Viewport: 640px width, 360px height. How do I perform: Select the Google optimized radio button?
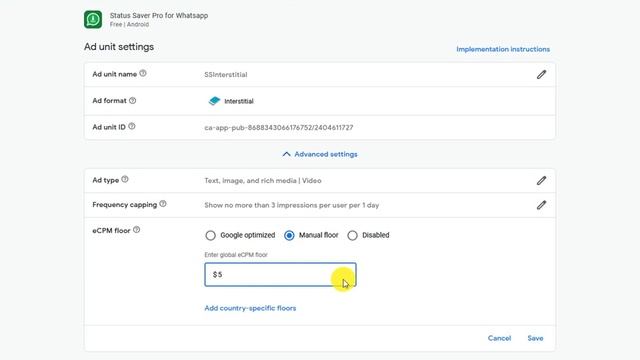pyautogui.click(x=211, y=236)
